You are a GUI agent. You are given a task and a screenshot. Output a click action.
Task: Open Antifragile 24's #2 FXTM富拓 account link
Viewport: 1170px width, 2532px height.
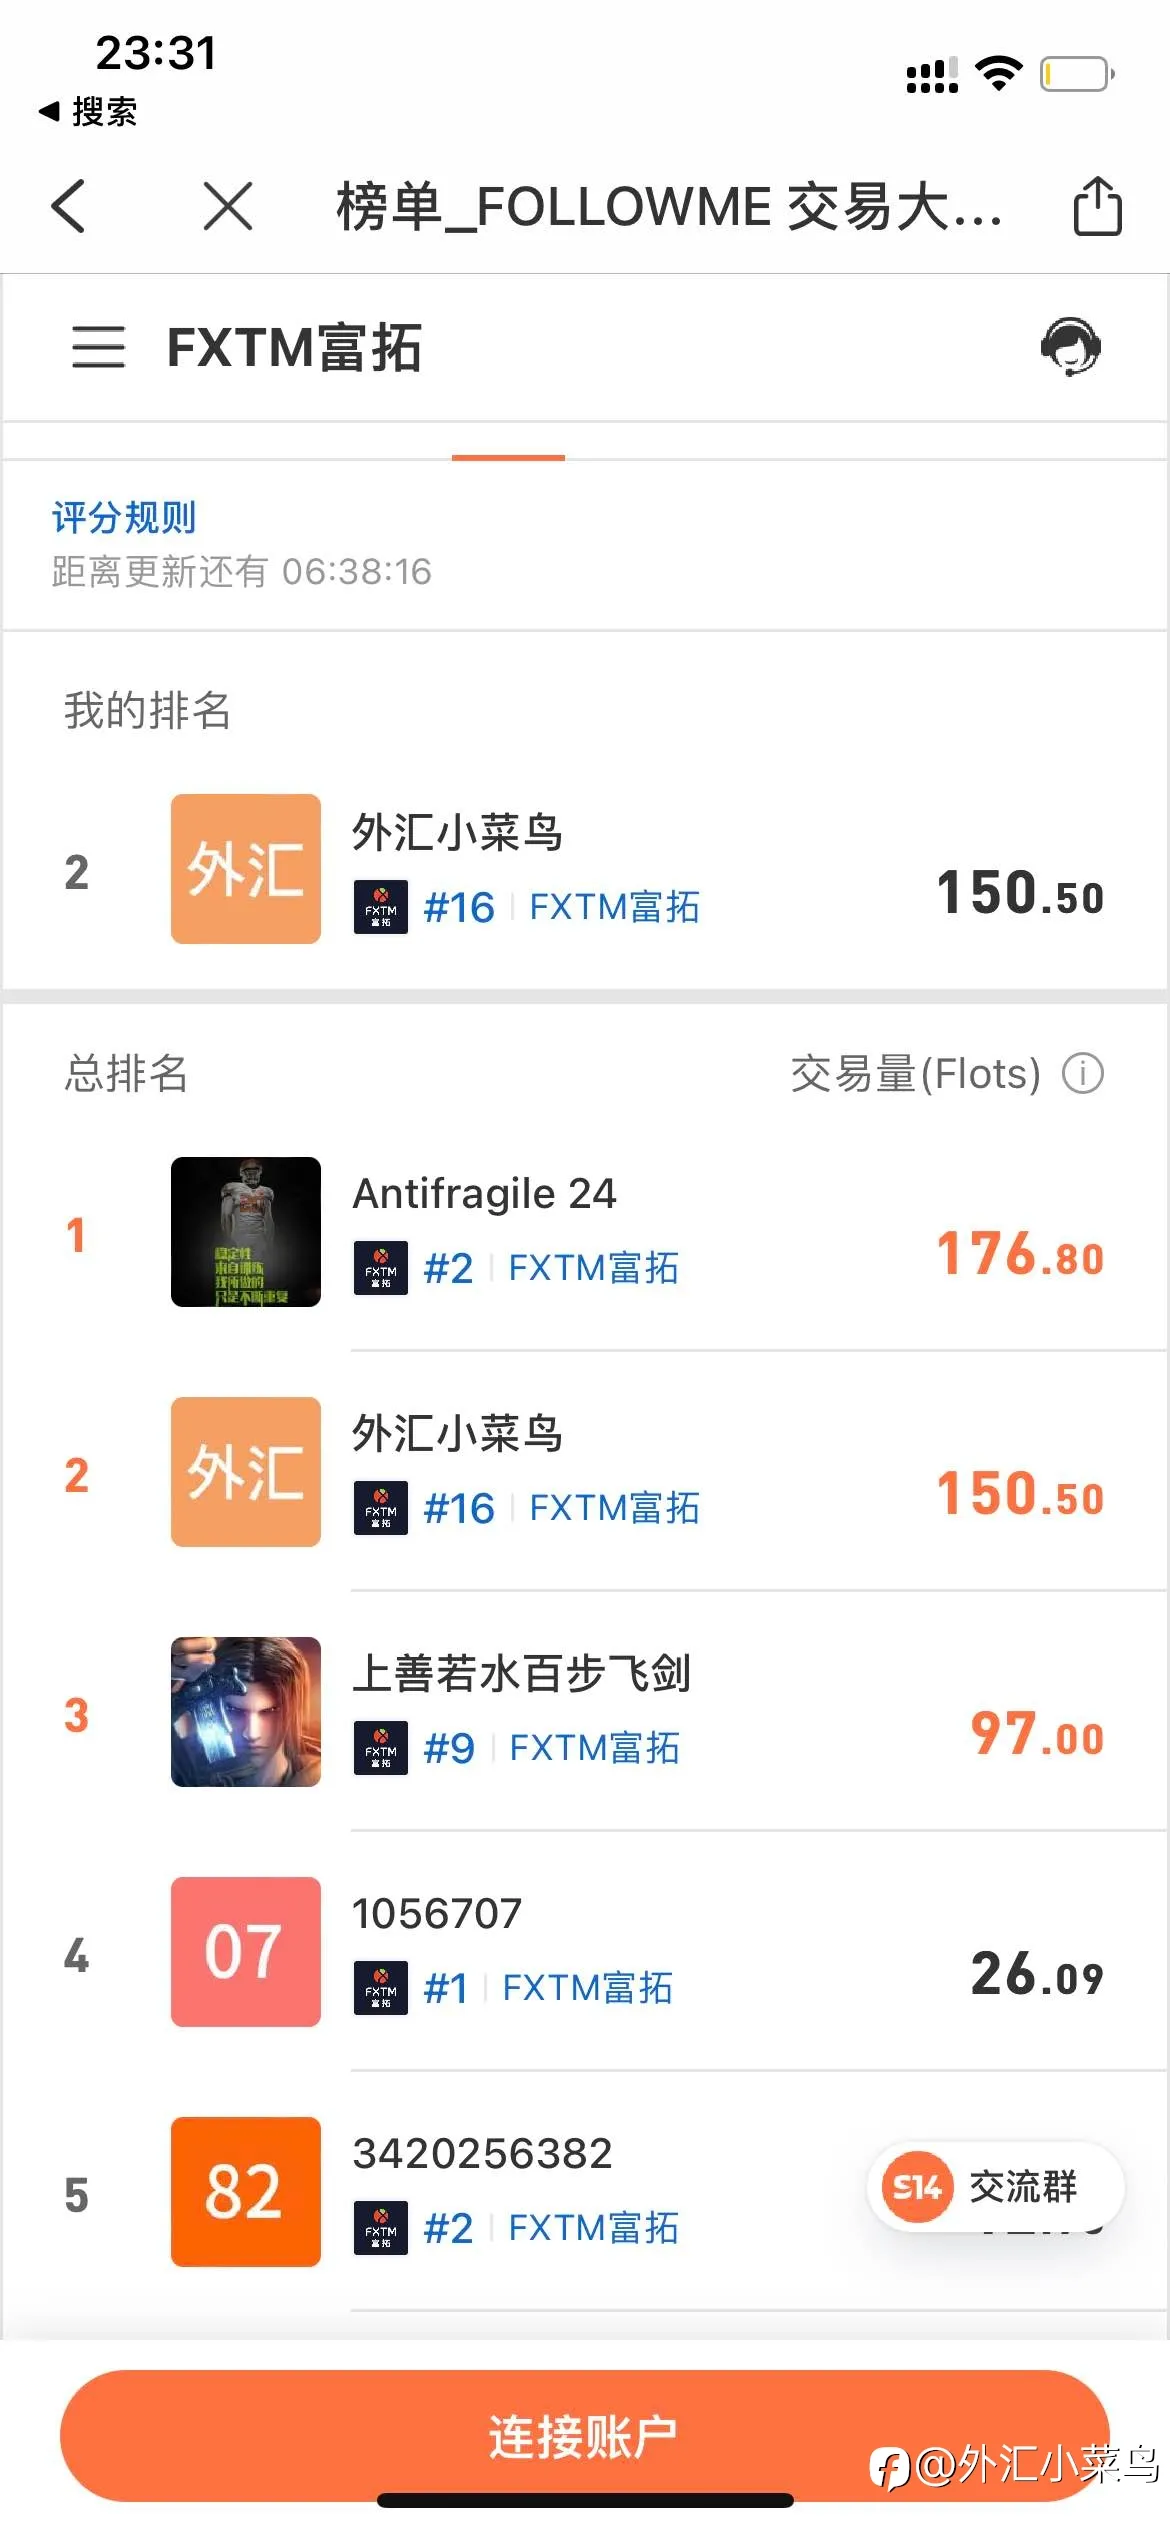517,1268
